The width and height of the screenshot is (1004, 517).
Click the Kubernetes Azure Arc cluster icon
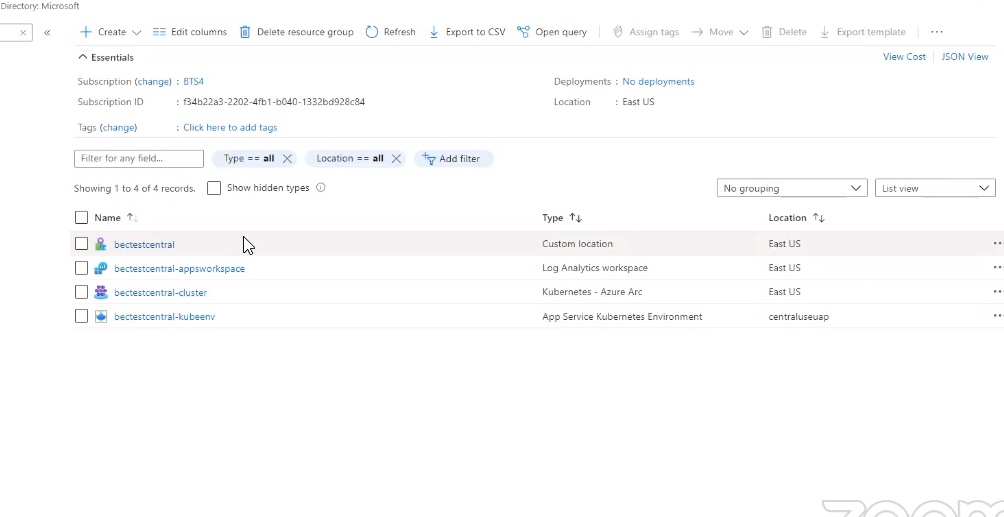coord(101,292)
